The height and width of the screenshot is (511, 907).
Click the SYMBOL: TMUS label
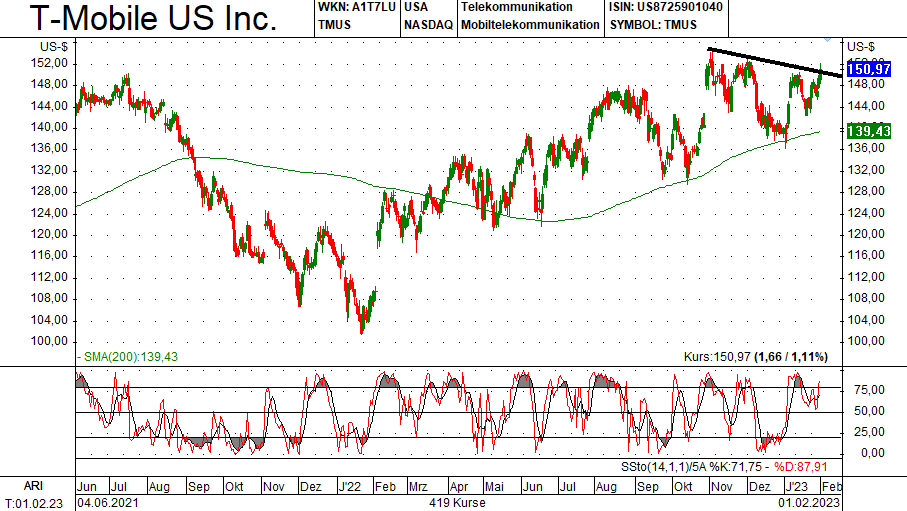click(653, 25)
